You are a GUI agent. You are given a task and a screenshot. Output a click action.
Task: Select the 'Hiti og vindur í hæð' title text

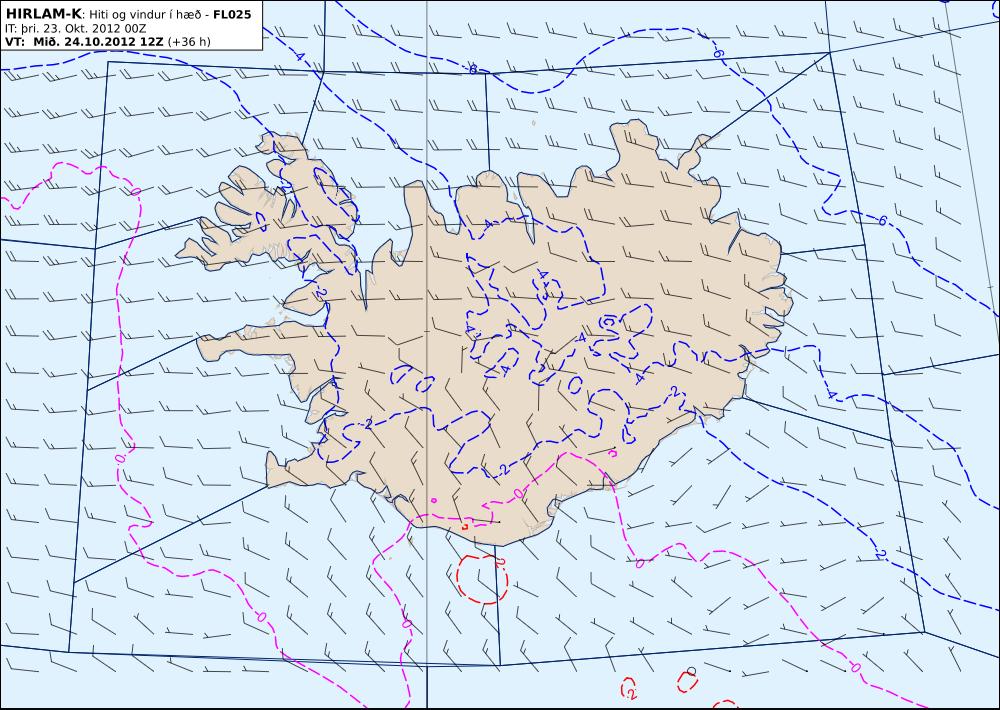point(146,15)
